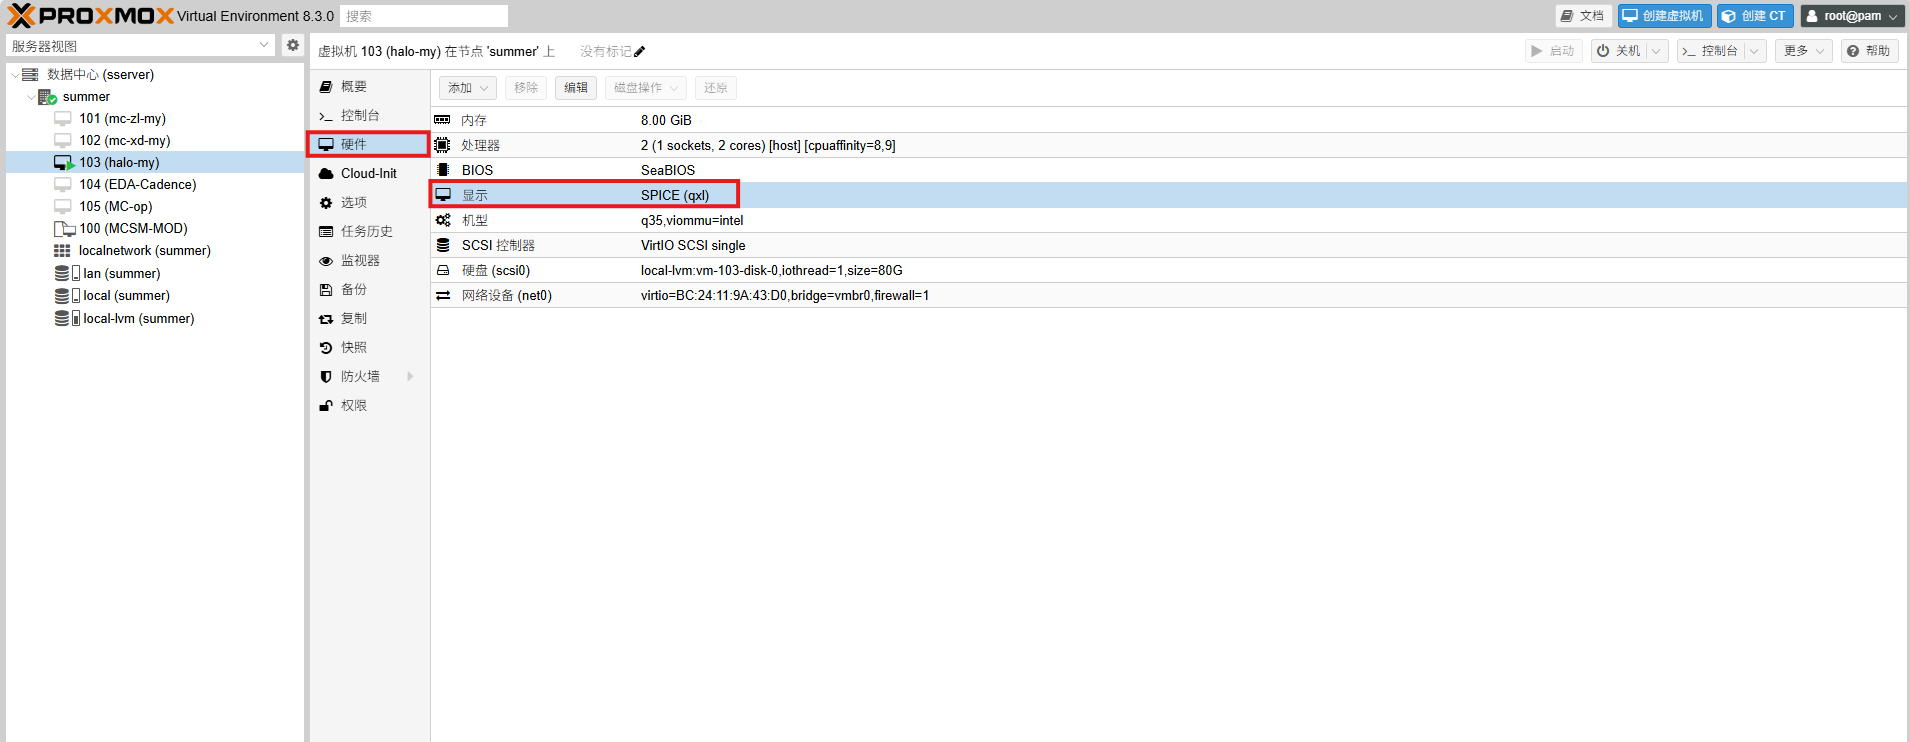This screenshot has height=742, width=1910.
Task: Click the 编辑 edit button
Action: coord(576,88)
